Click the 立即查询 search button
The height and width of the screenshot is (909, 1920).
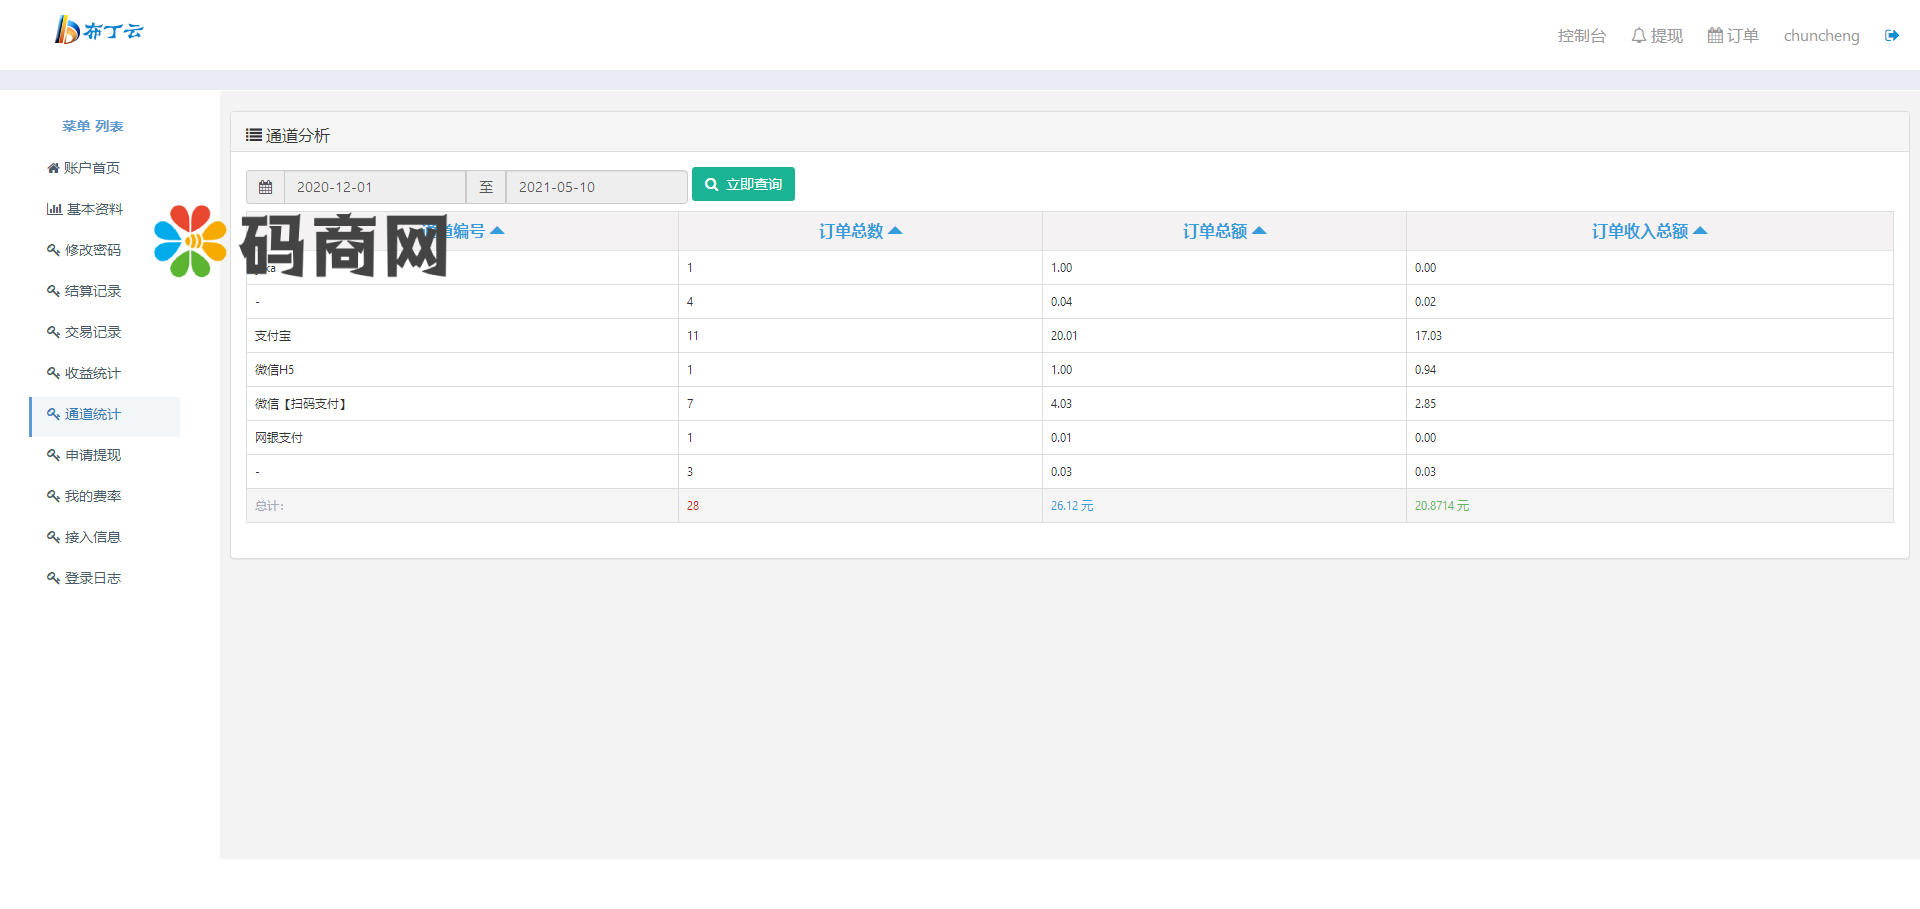pos(743,185)
